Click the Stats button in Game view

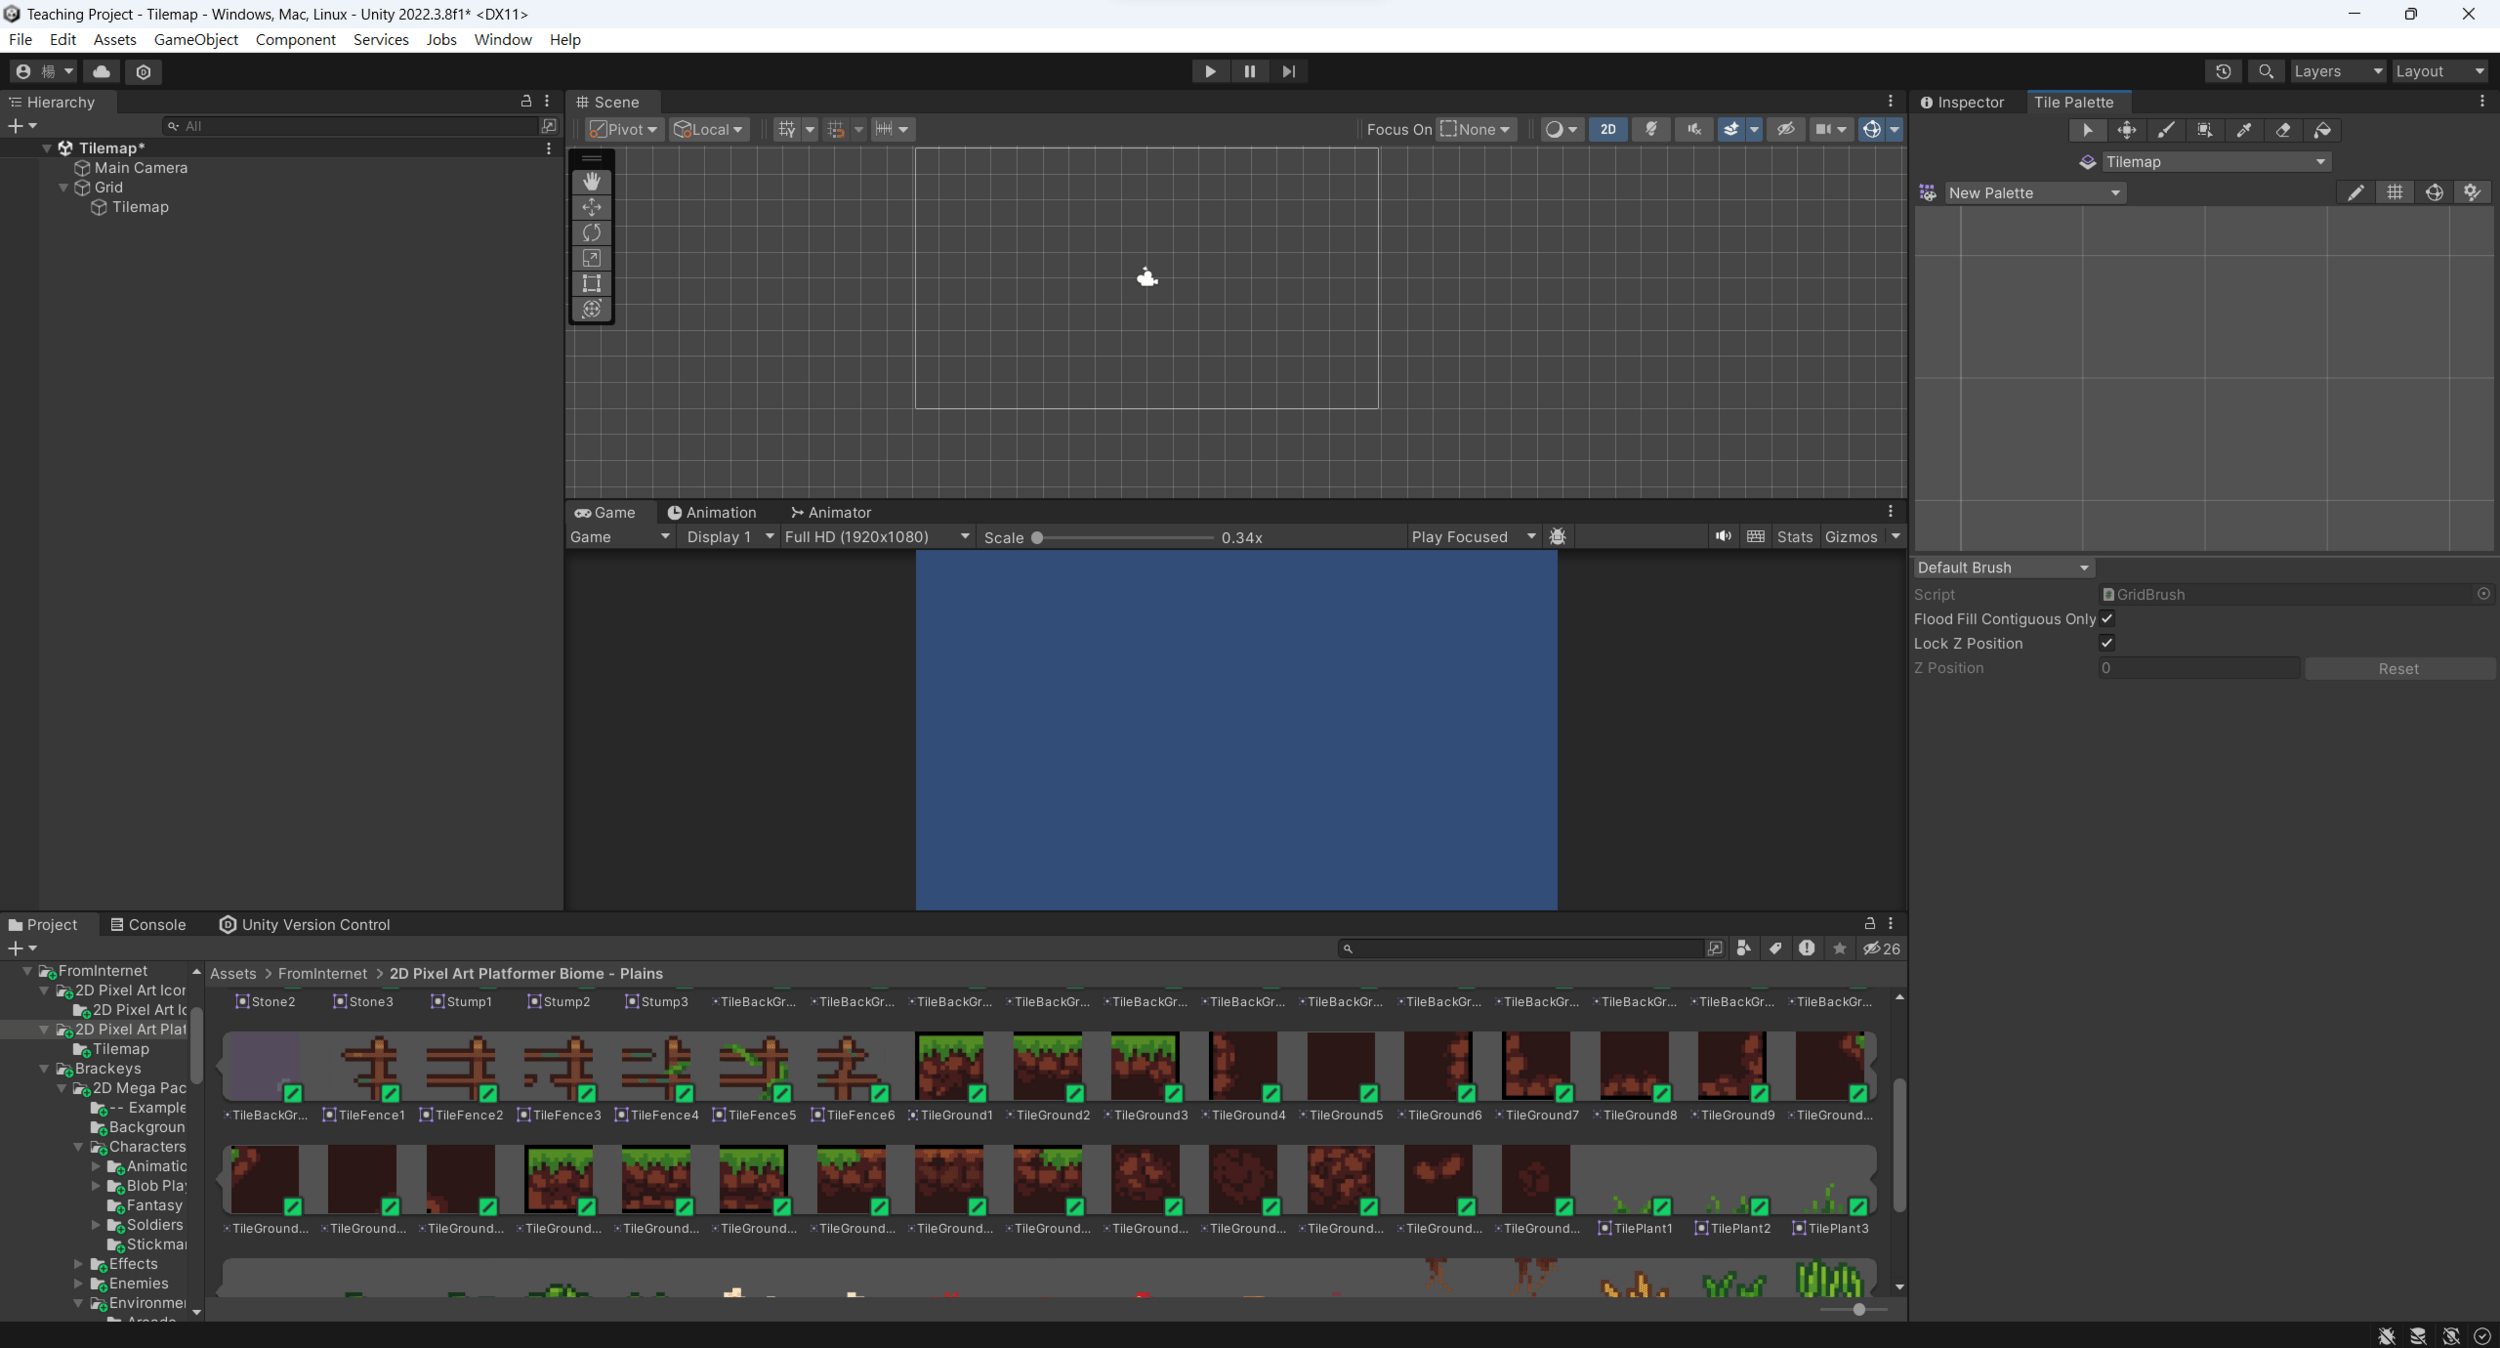click(1794, 537)
